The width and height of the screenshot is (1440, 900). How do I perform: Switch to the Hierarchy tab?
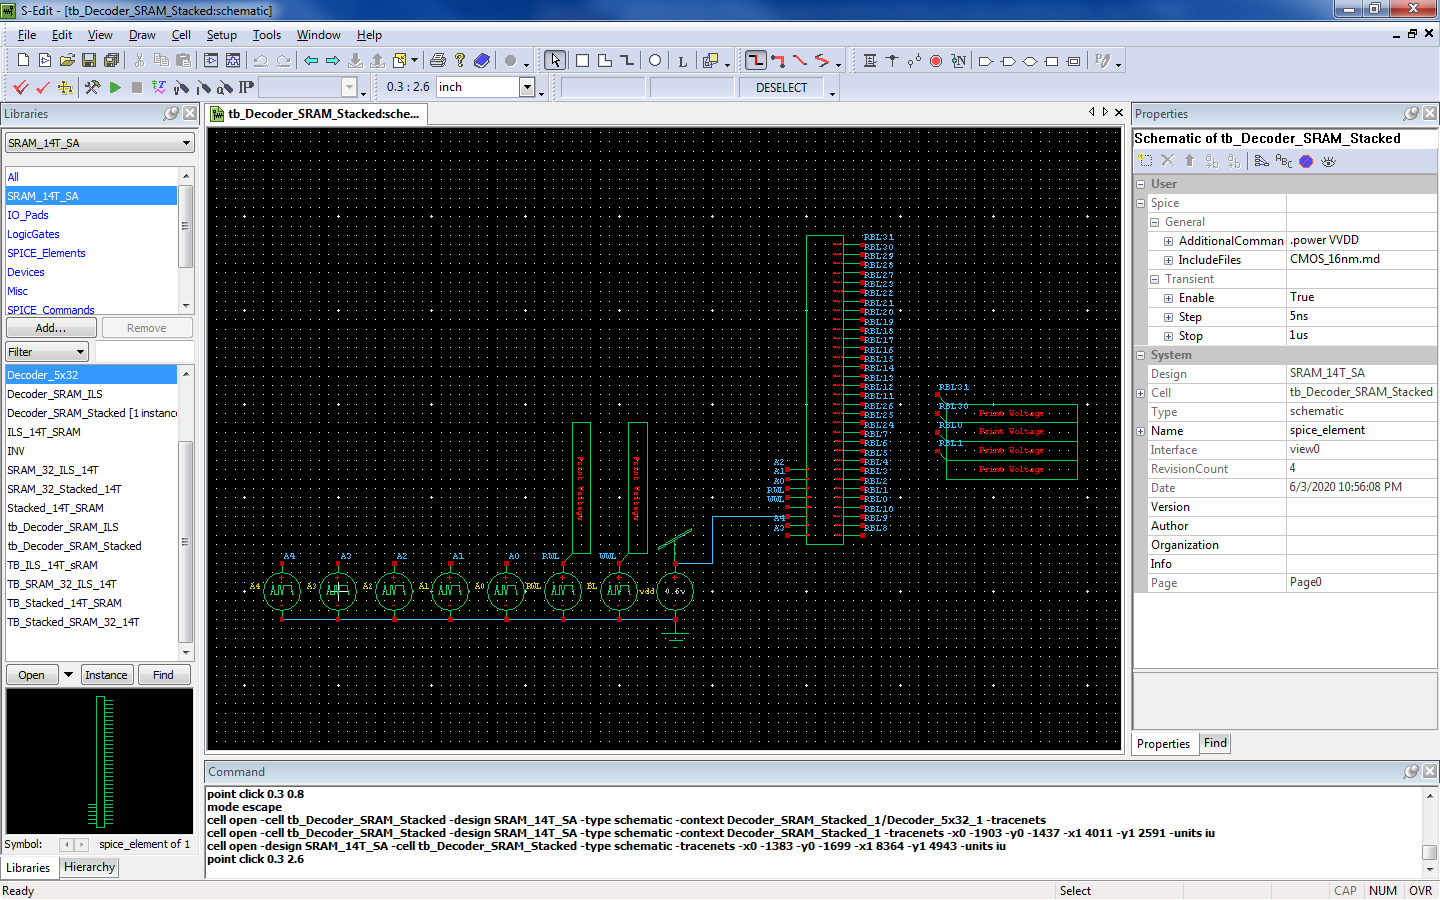click(89, 867)
